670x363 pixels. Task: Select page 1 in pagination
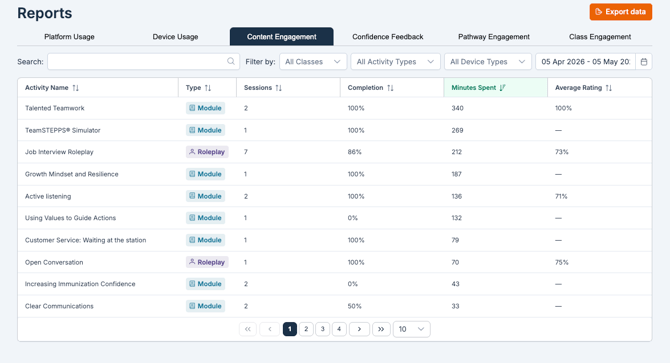pos(290,329)
